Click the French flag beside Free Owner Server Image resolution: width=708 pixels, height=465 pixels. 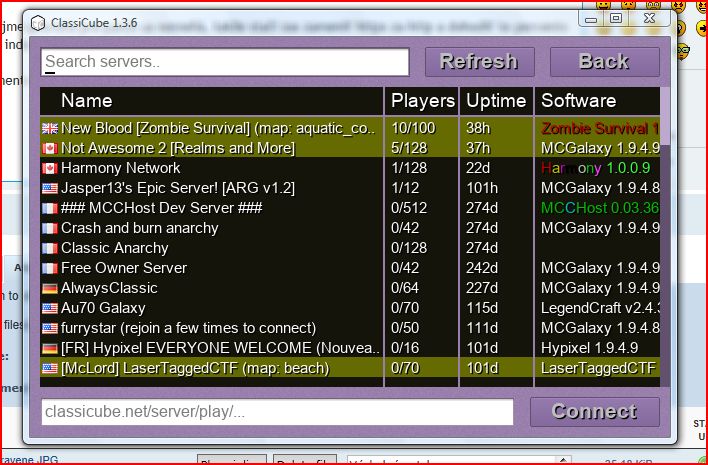click(x=50, y=268)
